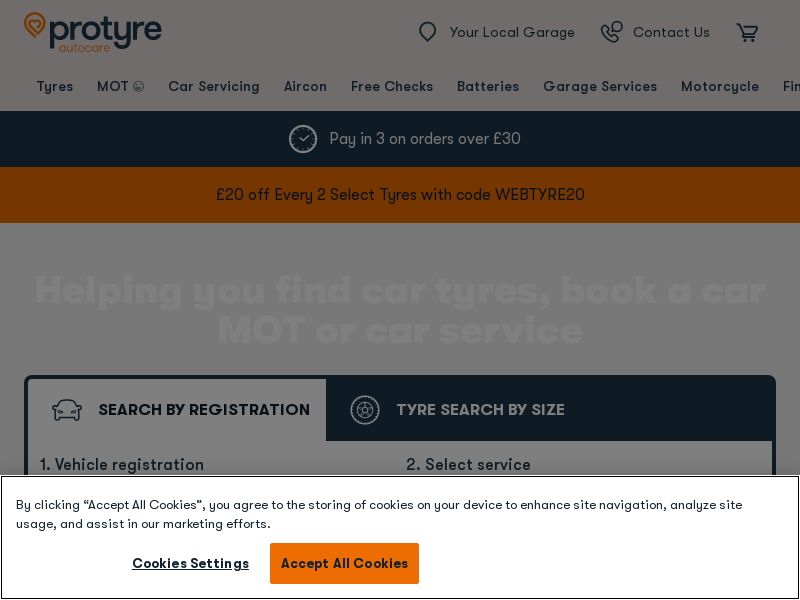Click the smiley icon next to MOT
Viewport: 800px width, 600px height.
tap(136, 86)
